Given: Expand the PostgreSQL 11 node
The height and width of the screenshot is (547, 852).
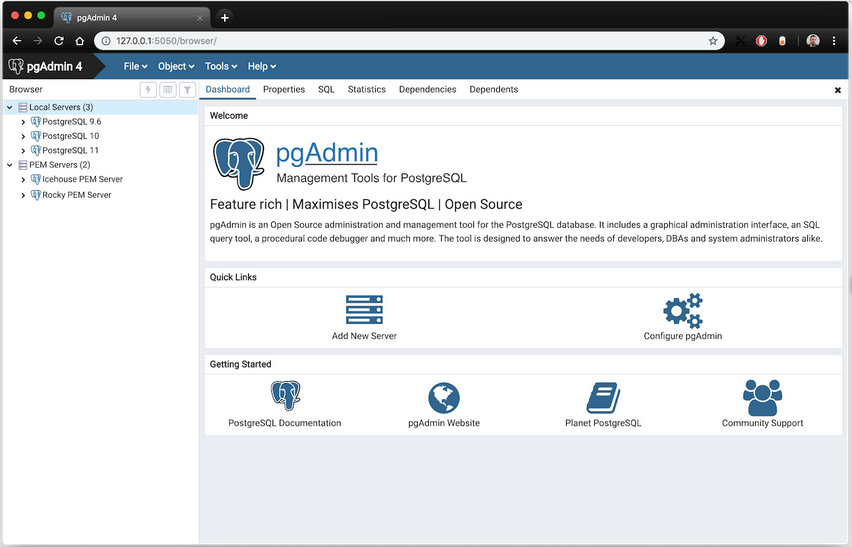Looking at the screenshot, I should [x=23, y=151].
